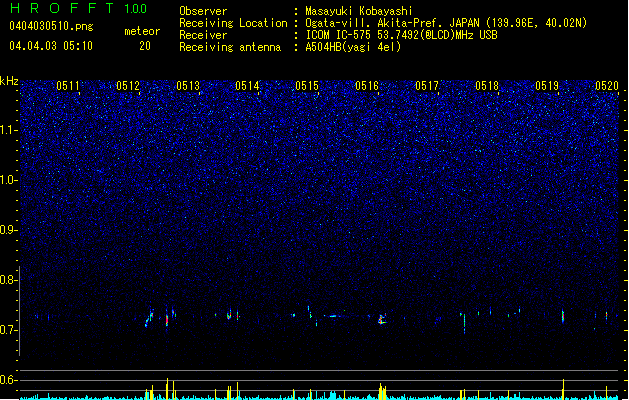Click the 0512 time marker

coord(128,86)
